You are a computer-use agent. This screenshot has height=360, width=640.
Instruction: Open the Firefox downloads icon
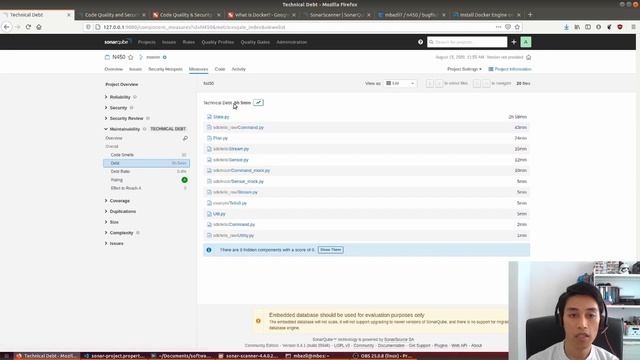pos(567,27)
